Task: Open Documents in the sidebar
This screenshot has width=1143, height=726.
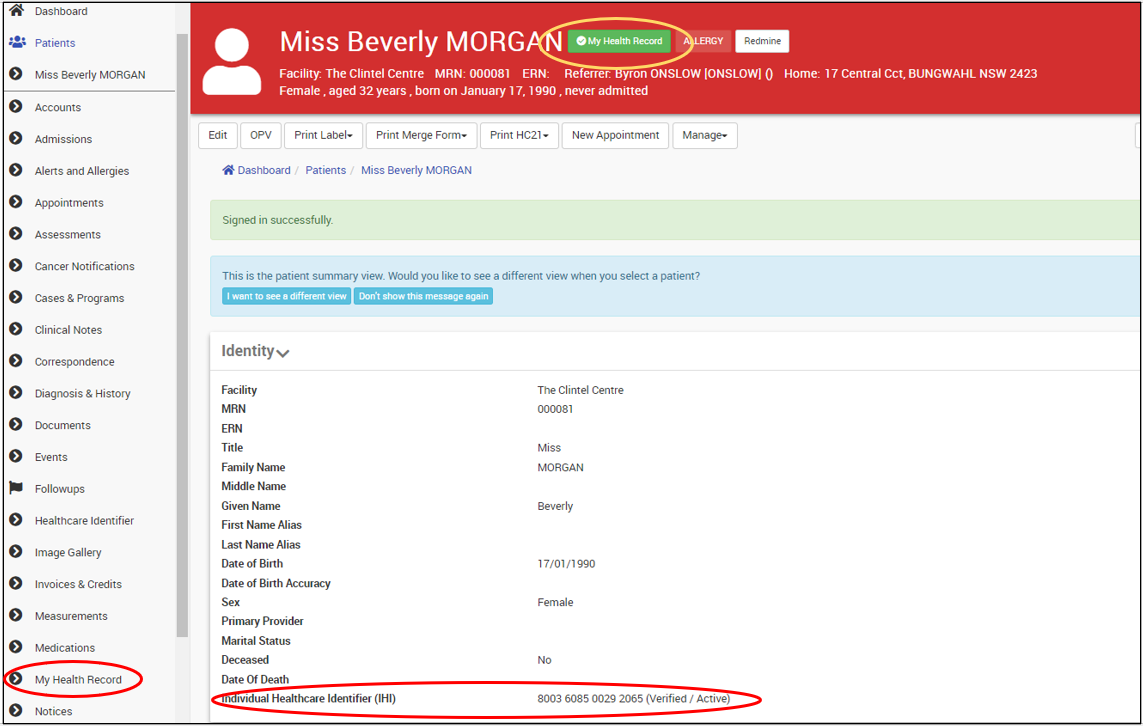Action: 63,426
